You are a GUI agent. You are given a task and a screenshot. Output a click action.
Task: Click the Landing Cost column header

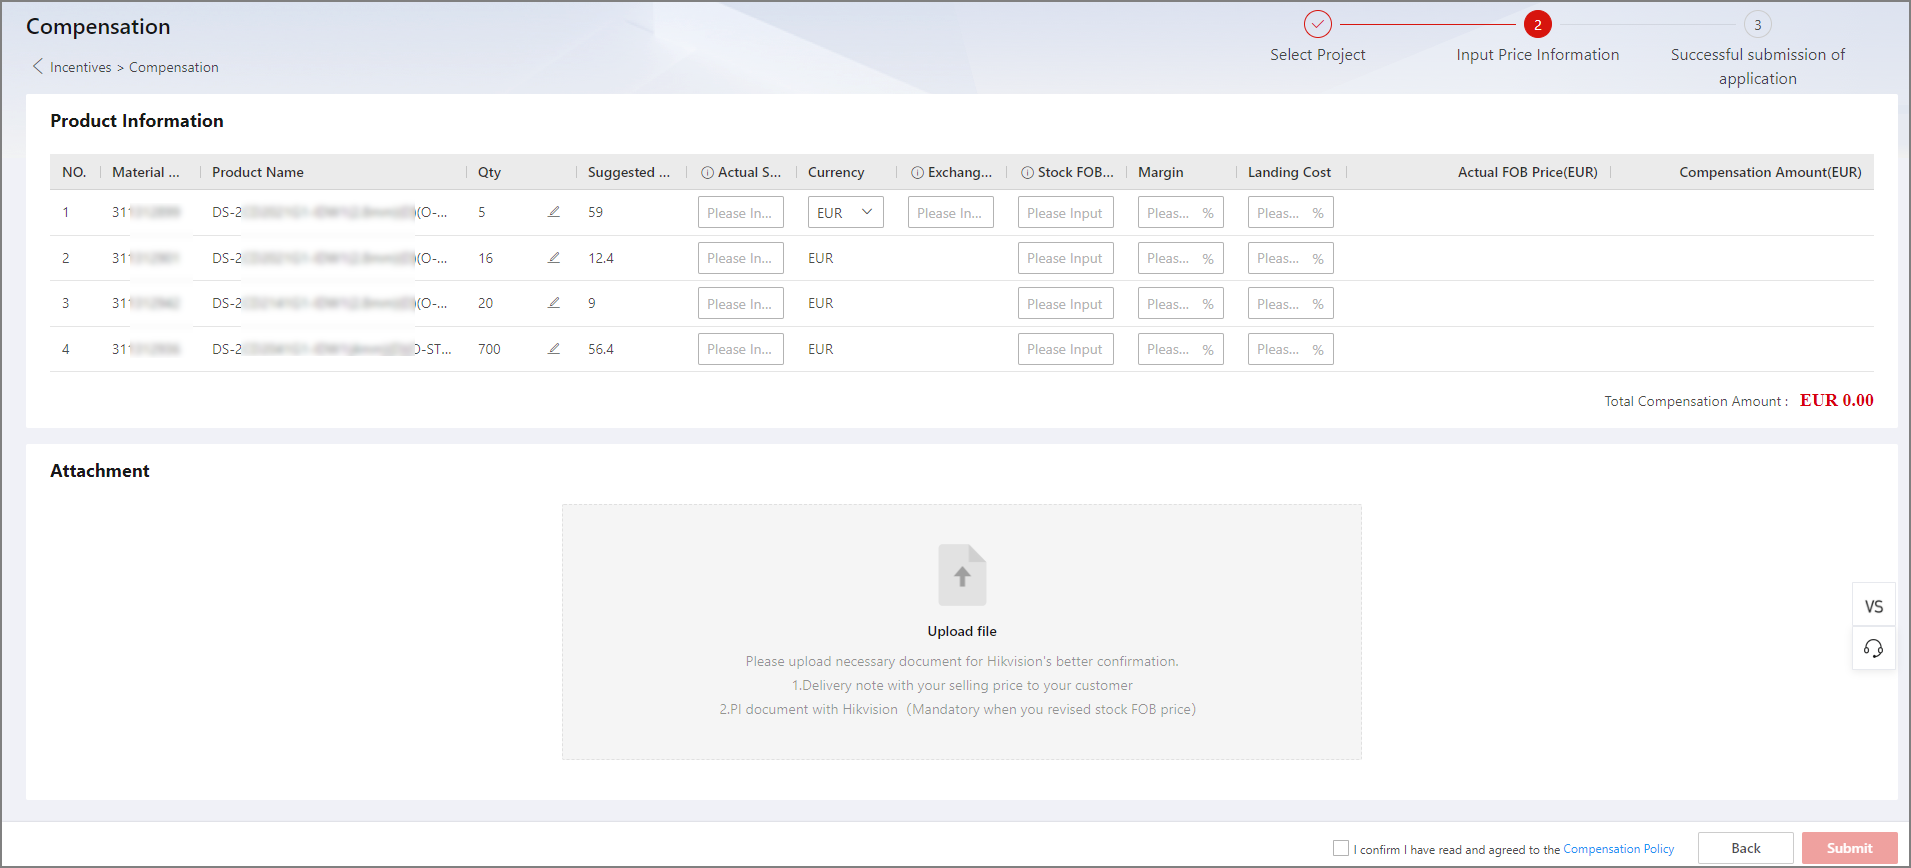tap(1289, 172)
